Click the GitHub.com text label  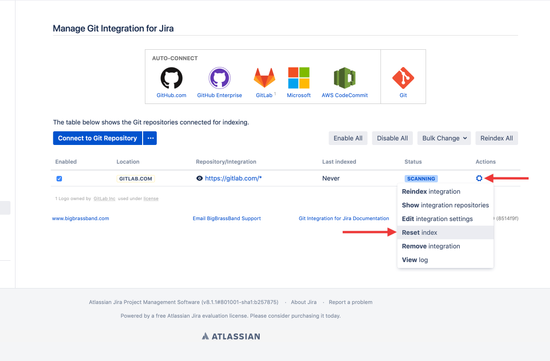coord(171,95)
